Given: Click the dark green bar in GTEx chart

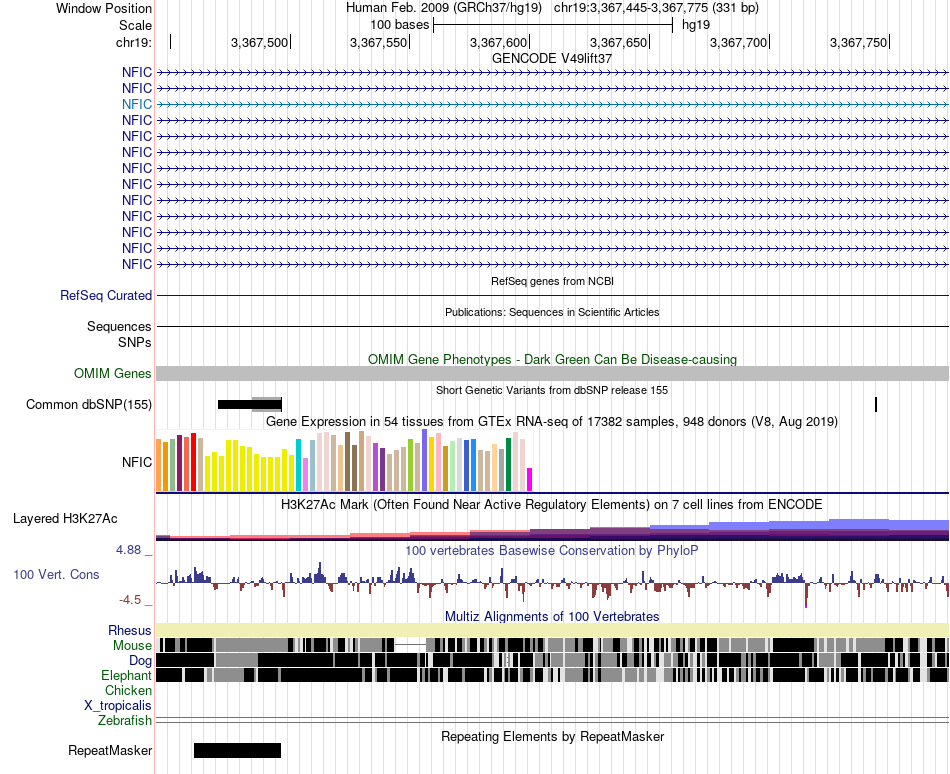Looking at the screenshot, I should pyautogui.click(x=509, y=465).
